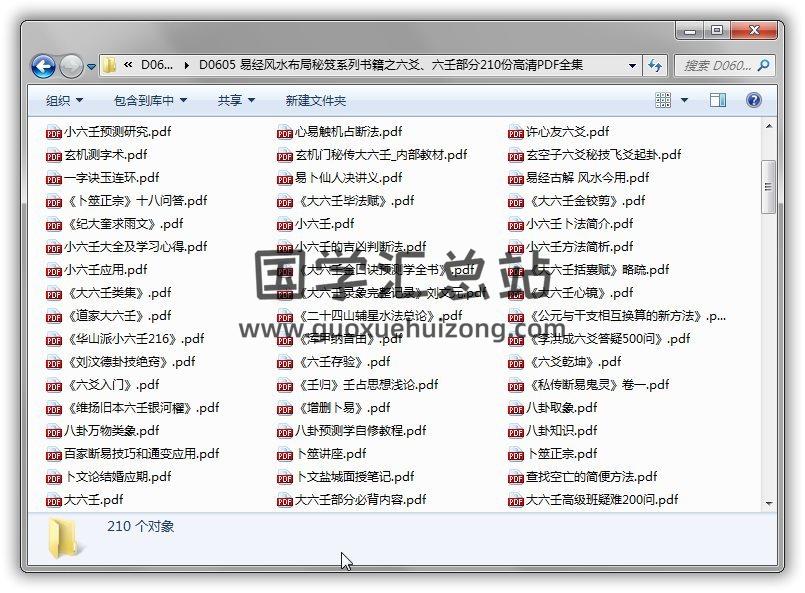Select the PDF icon of 一字诀玉连环.pdf
Image resolution: width=805 pixels, height=593 pixels.
pyautogui.click(x=53, y=179)
